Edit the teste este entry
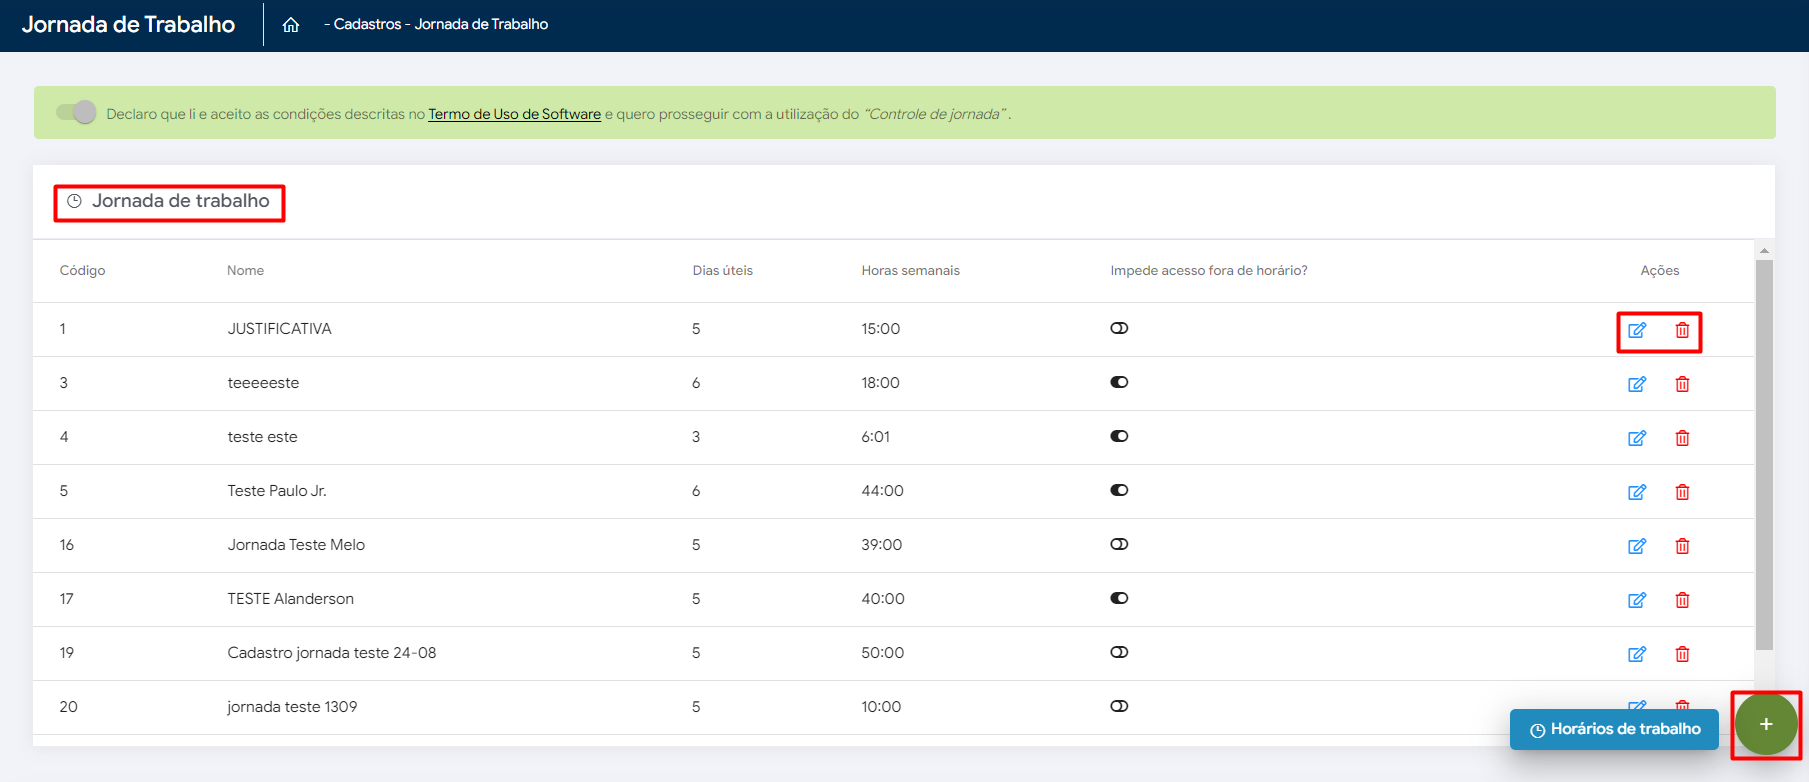The width and height of the screenshot is (1809, 782). coord(1637,438)
